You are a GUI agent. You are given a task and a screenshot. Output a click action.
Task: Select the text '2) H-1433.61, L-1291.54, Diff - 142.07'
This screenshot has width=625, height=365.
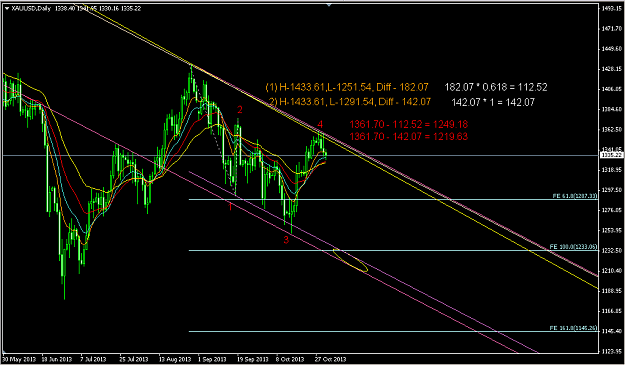[350, 102]
